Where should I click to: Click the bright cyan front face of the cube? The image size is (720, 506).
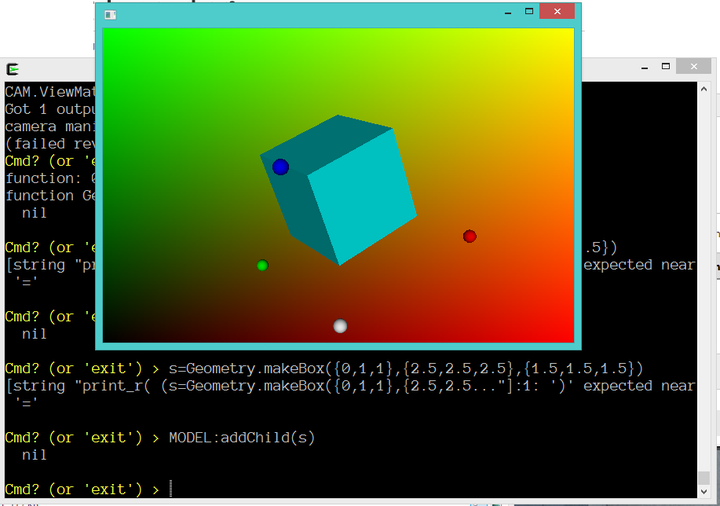[x=360, y=197]
